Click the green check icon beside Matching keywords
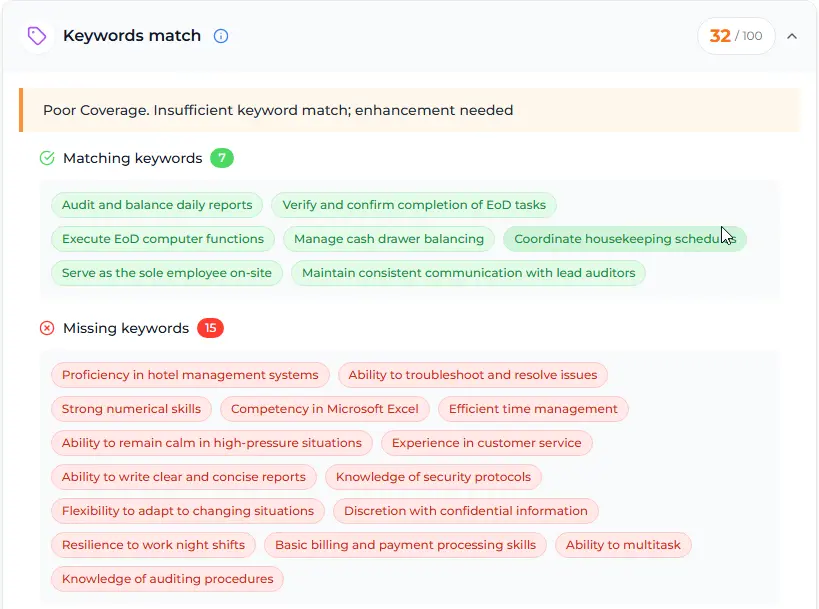819x609 pixels. (x=46, y=157)
